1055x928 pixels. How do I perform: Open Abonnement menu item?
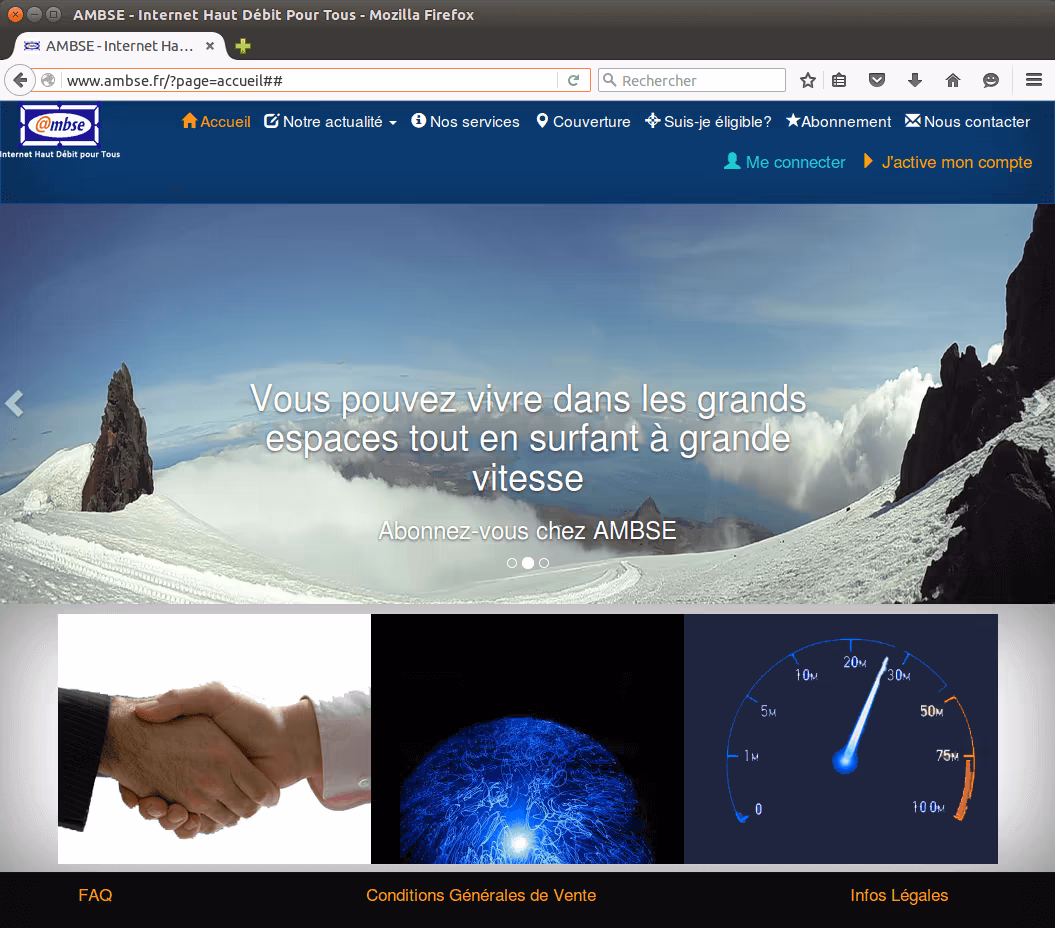coord(838,122)
